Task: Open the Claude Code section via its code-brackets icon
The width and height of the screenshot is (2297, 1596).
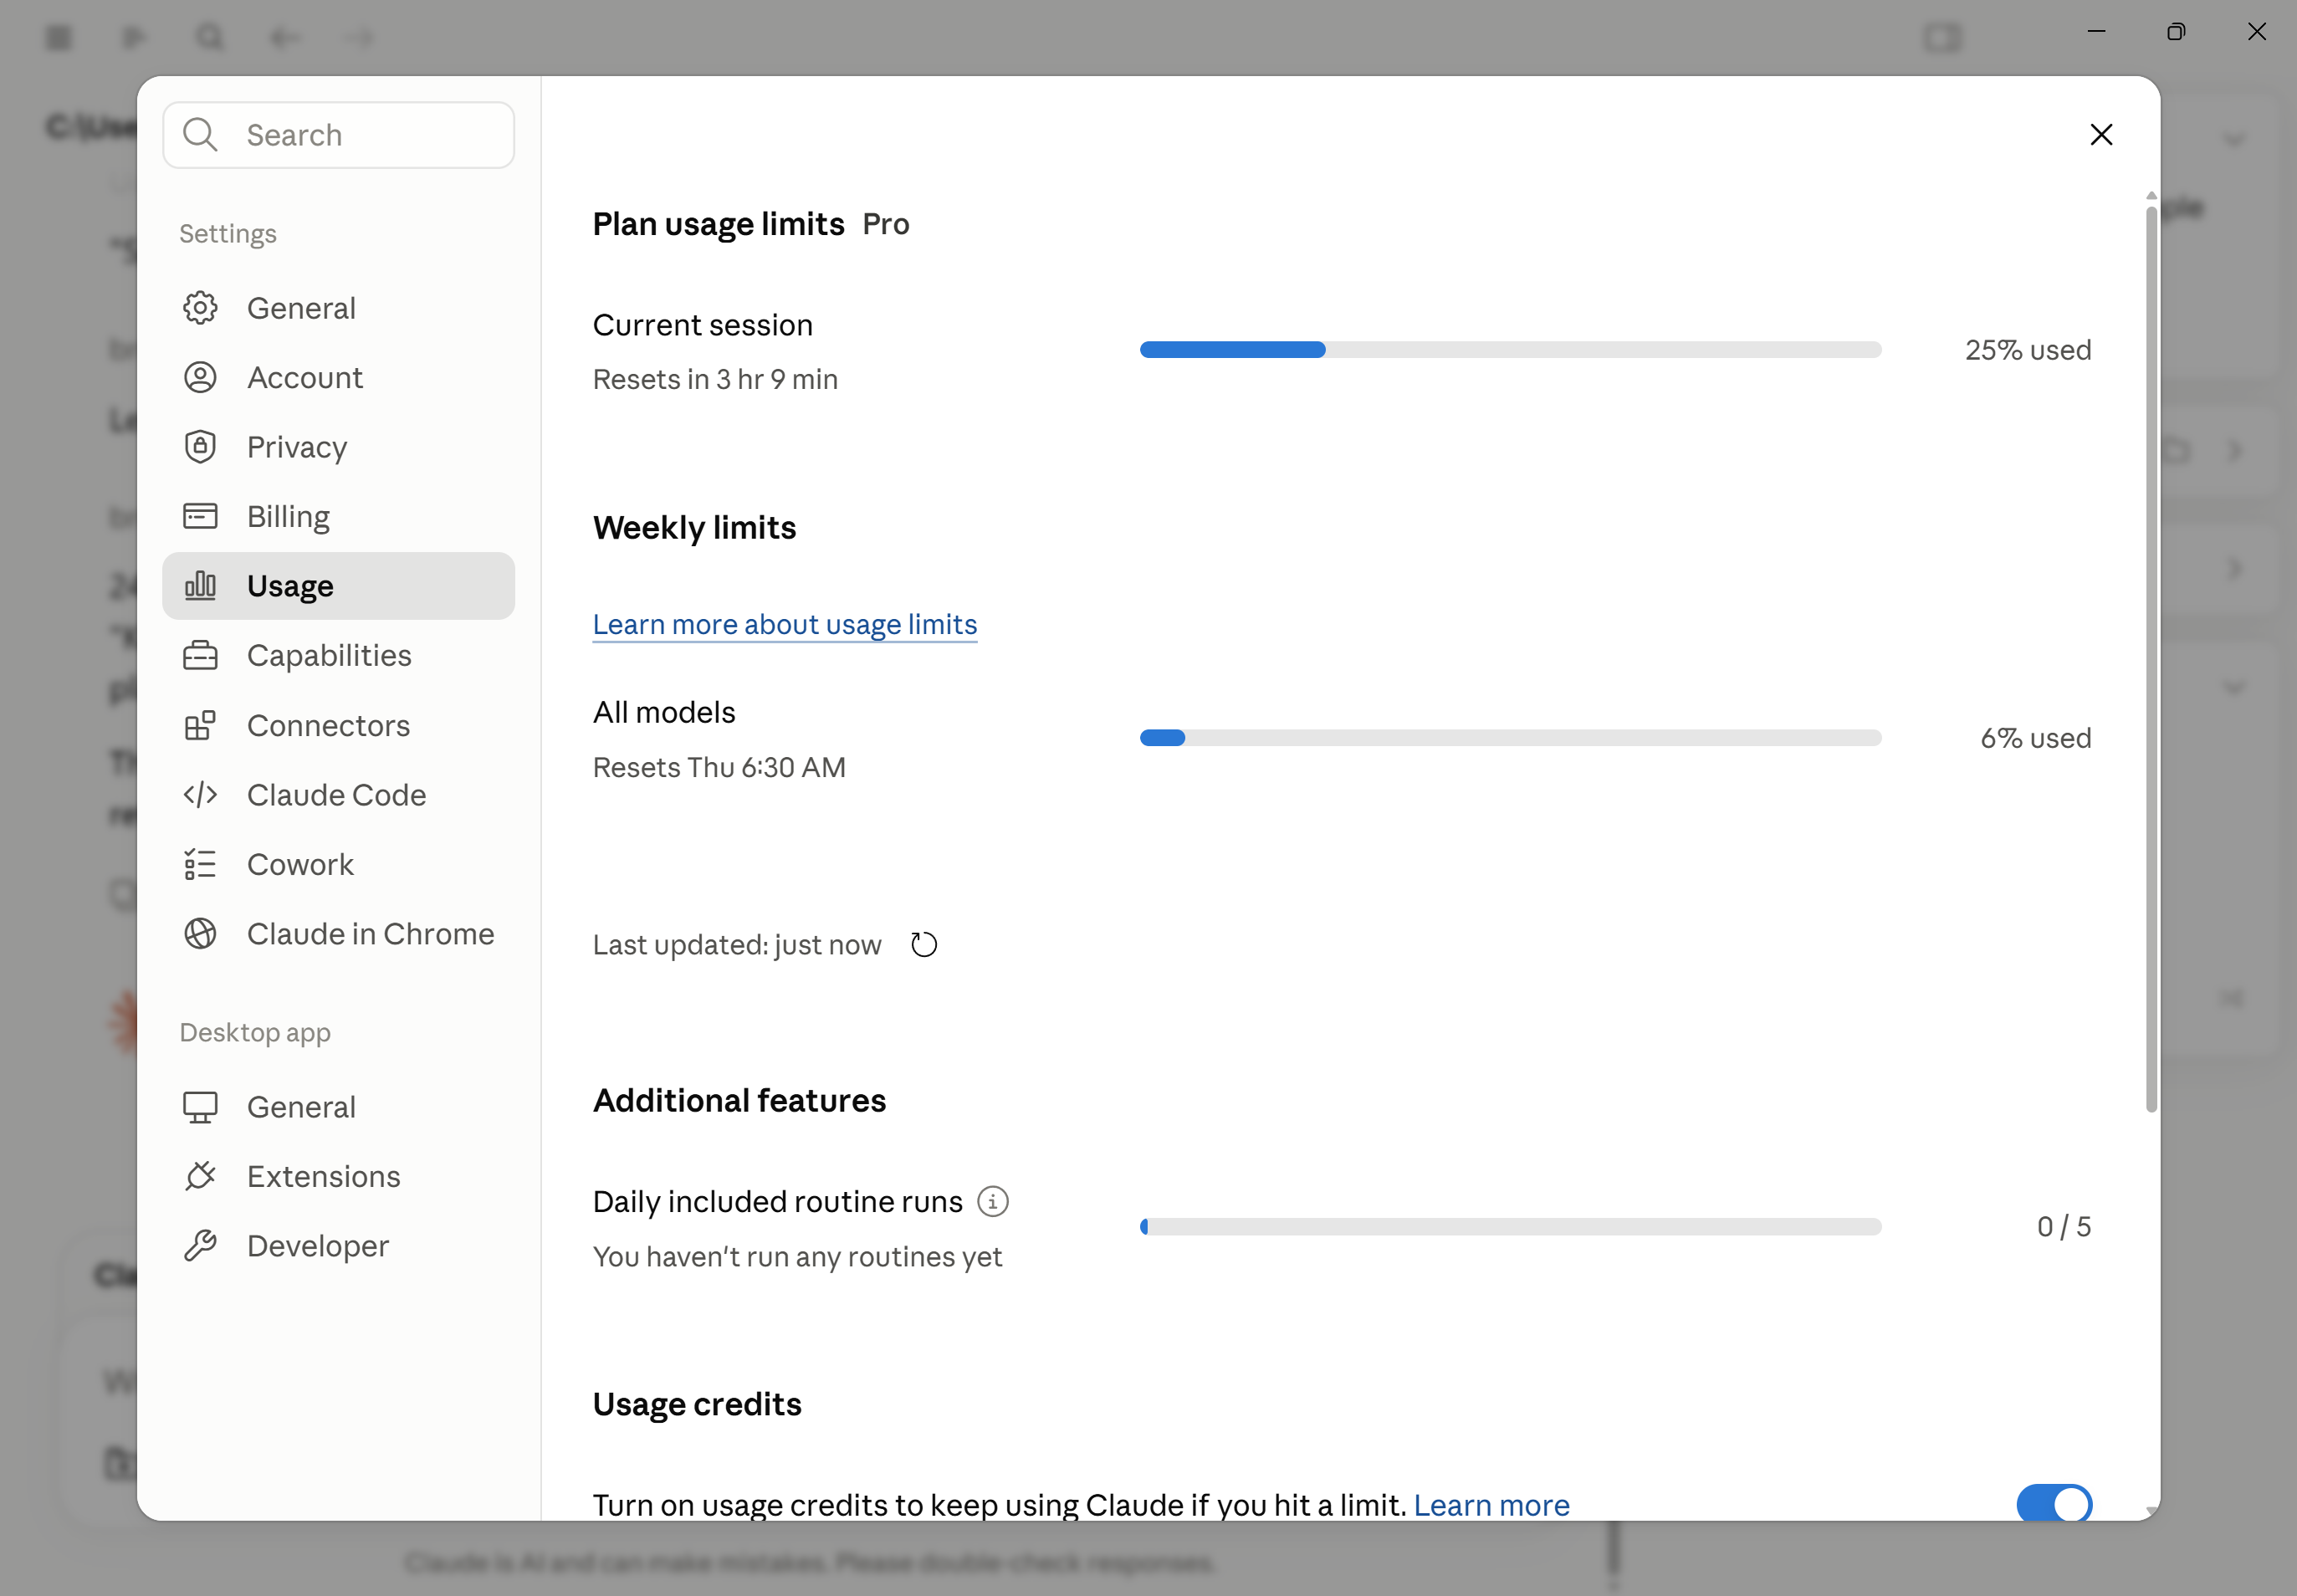Action: [200, 795]
